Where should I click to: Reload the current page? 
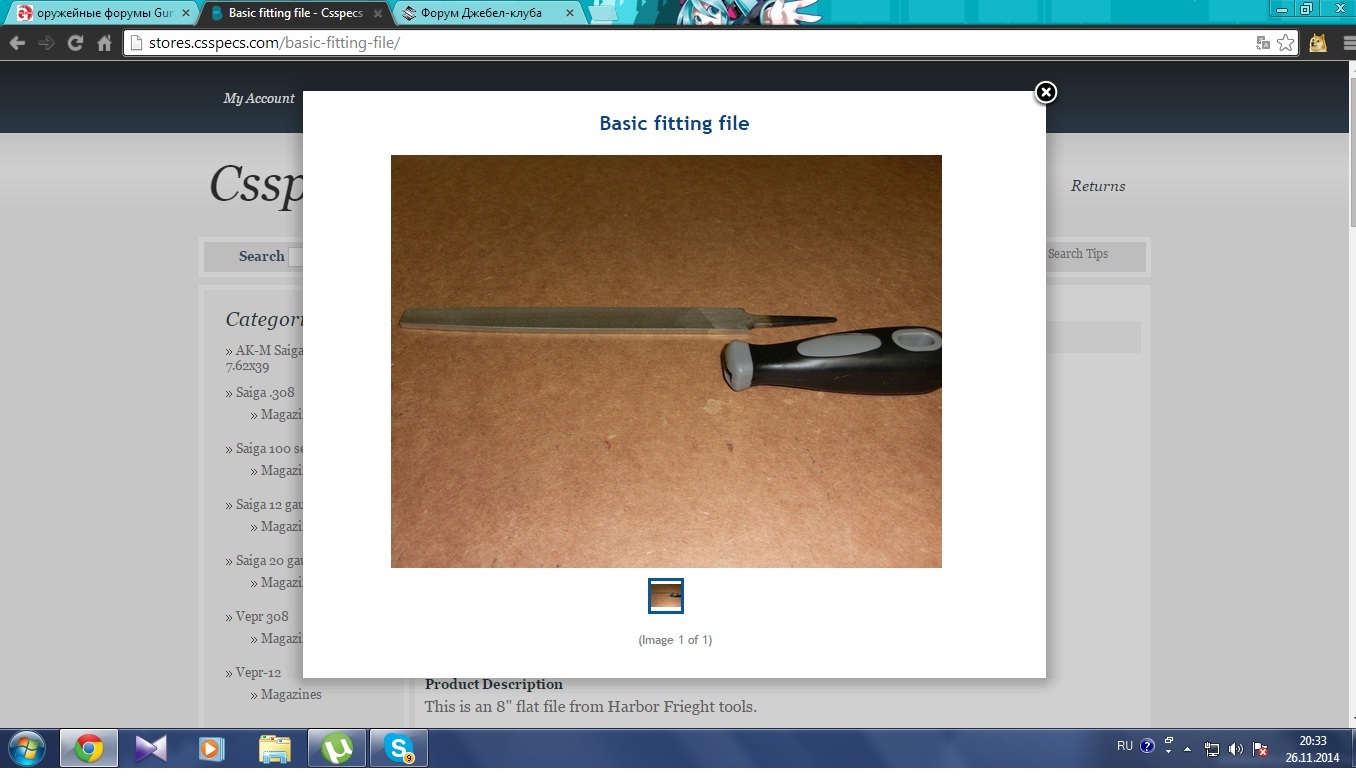tap(75, 43)
